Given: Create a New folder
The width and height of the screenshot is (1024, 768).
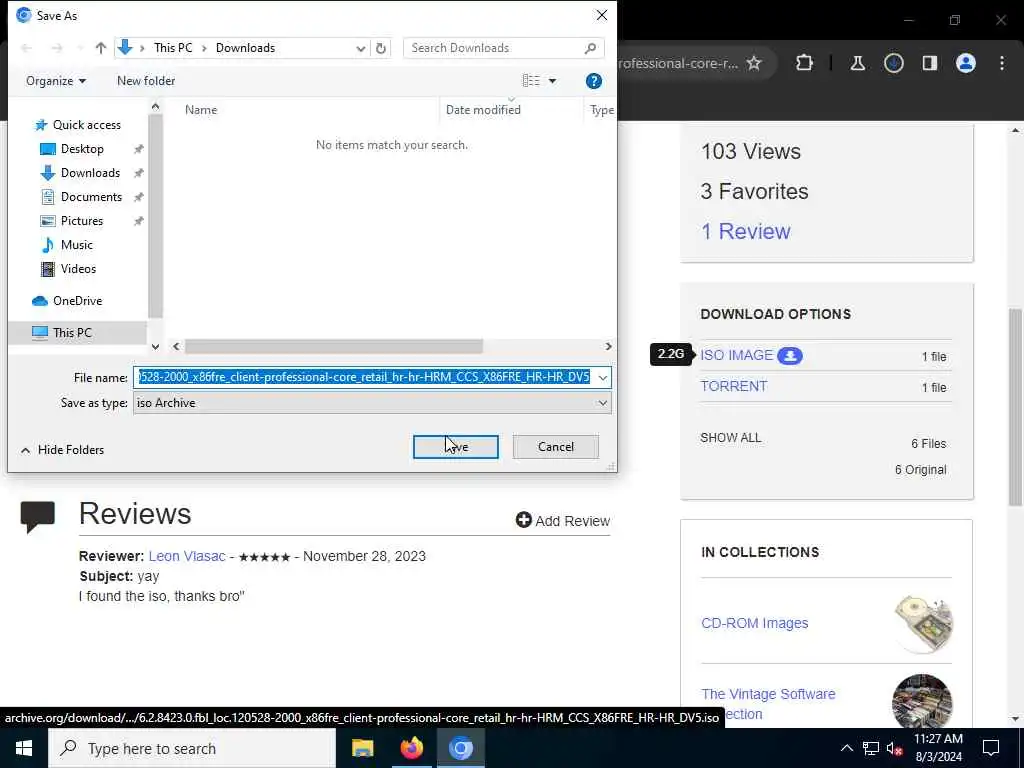Looking at the screenshot, I should pyautogui.click(x=146, y=81).
